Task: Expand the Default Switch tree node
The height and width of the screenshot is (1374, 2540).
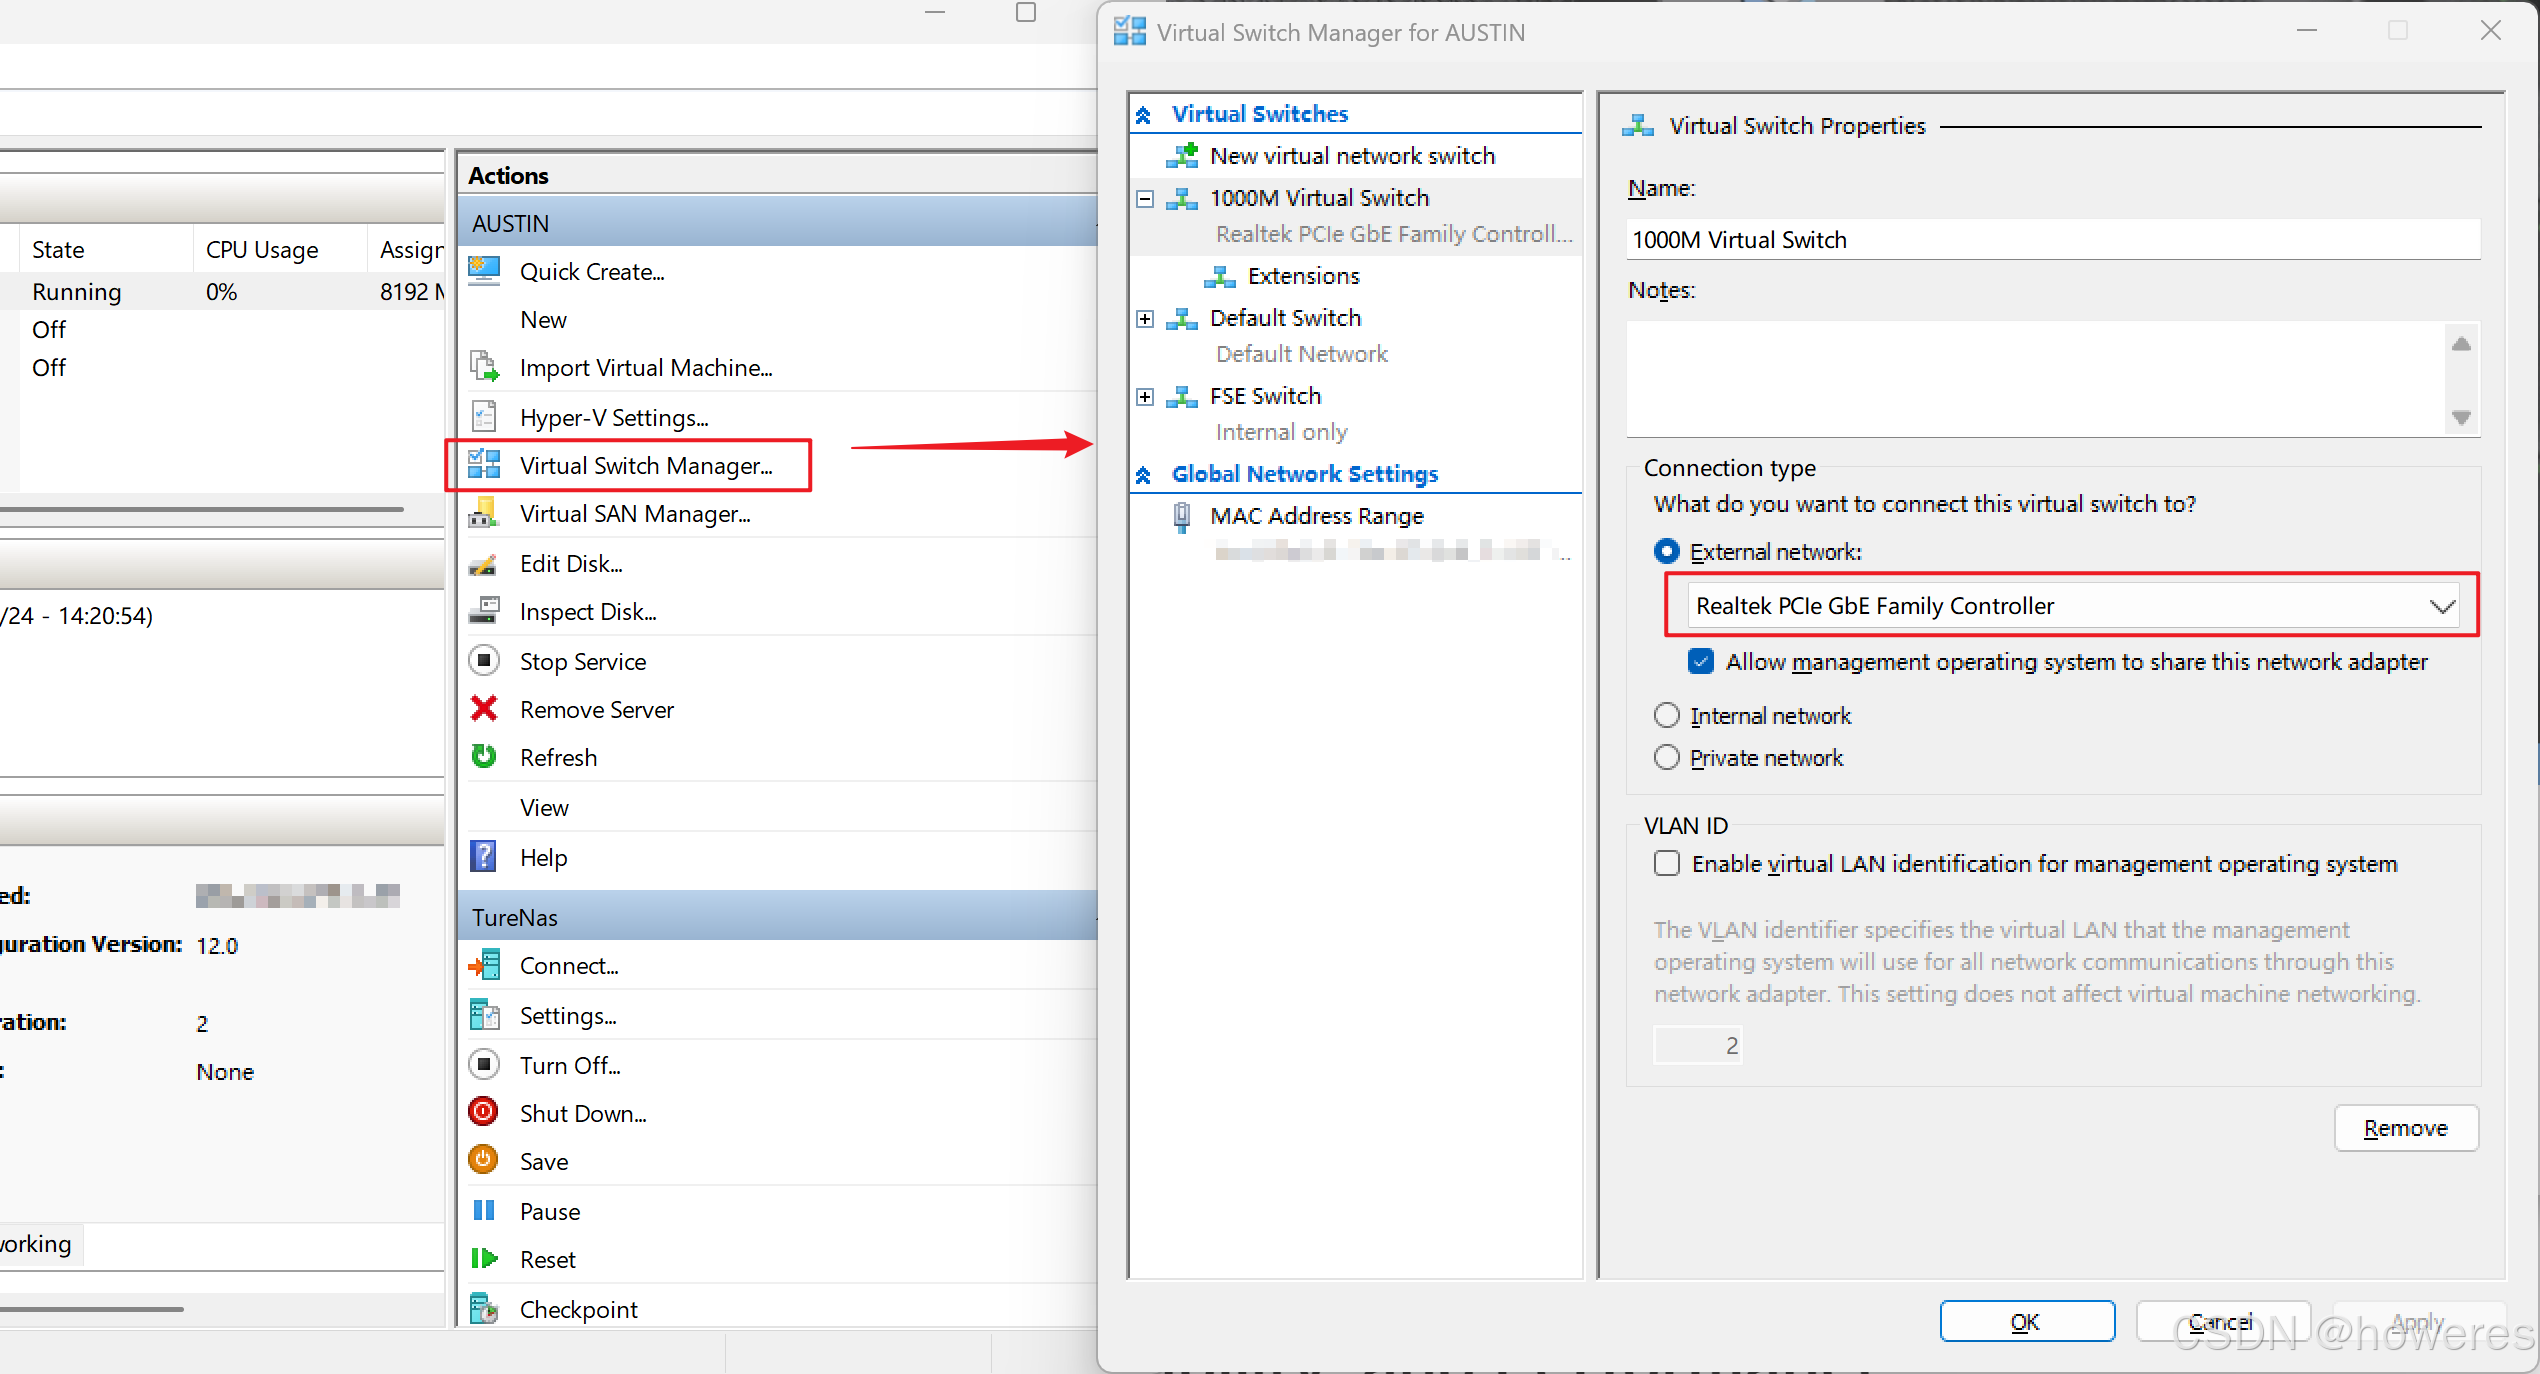Action: 1145,318
